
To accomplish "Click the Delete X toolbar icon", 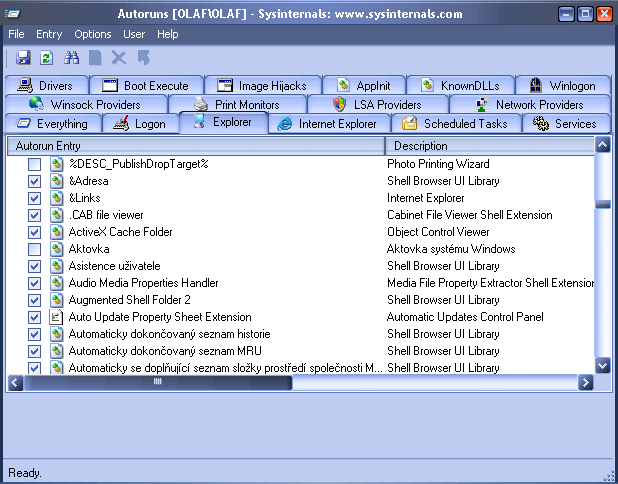I will tap(119, 58).
